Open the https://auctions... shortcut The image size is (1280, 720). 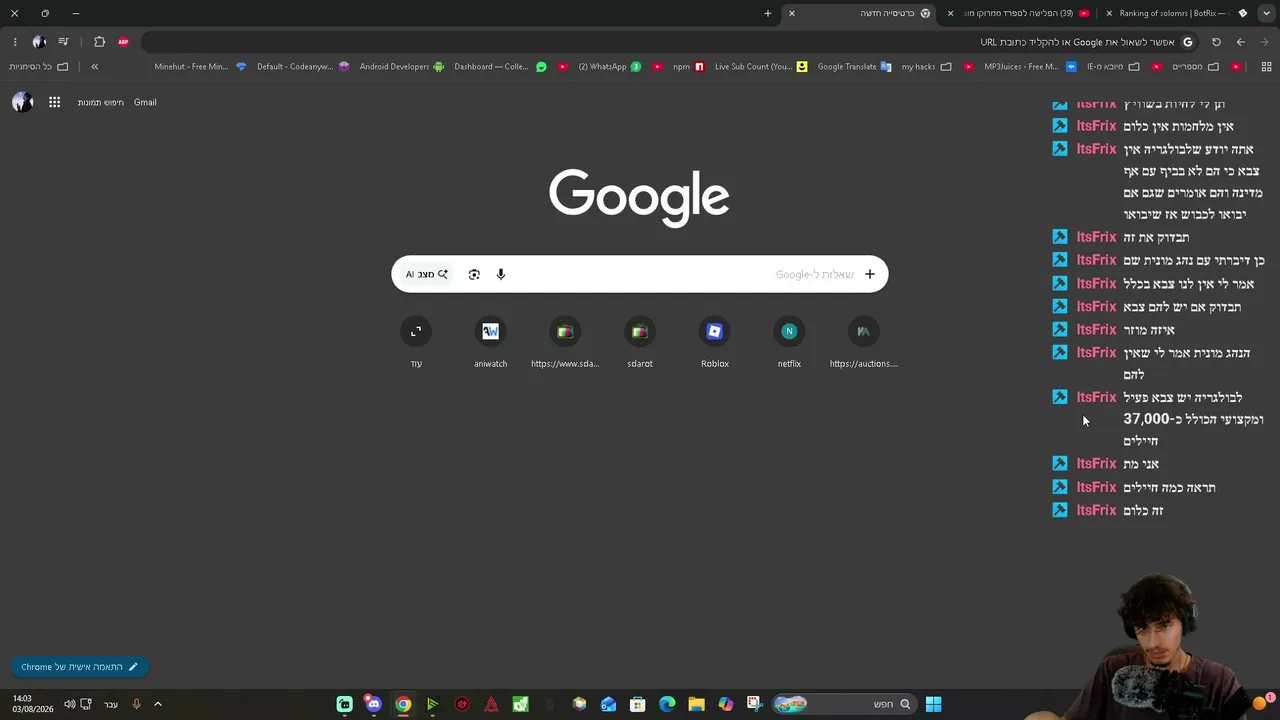point(864,343)
